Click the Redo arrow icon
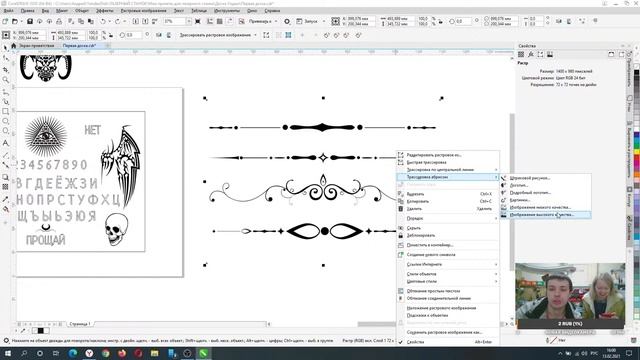640x360 pixels. [118, 21]
